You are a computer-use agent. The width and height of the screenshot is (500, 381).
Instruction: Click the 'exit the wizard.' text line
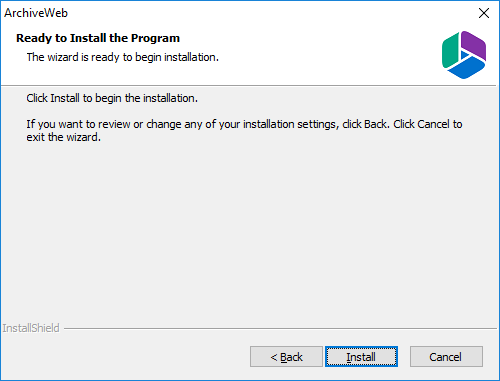[64, 137]
